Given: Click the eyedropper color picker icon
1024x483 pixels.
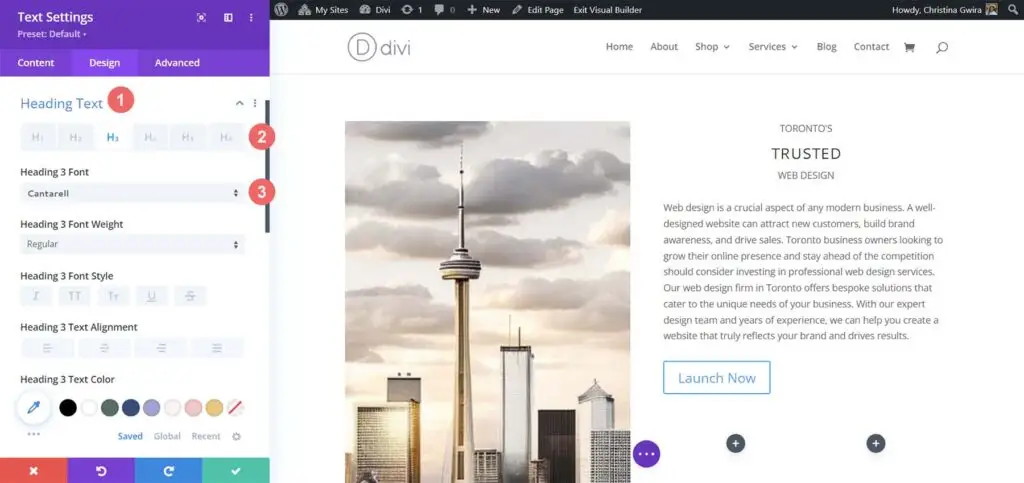Looking at the screenshot, I should tap(33, 408).
